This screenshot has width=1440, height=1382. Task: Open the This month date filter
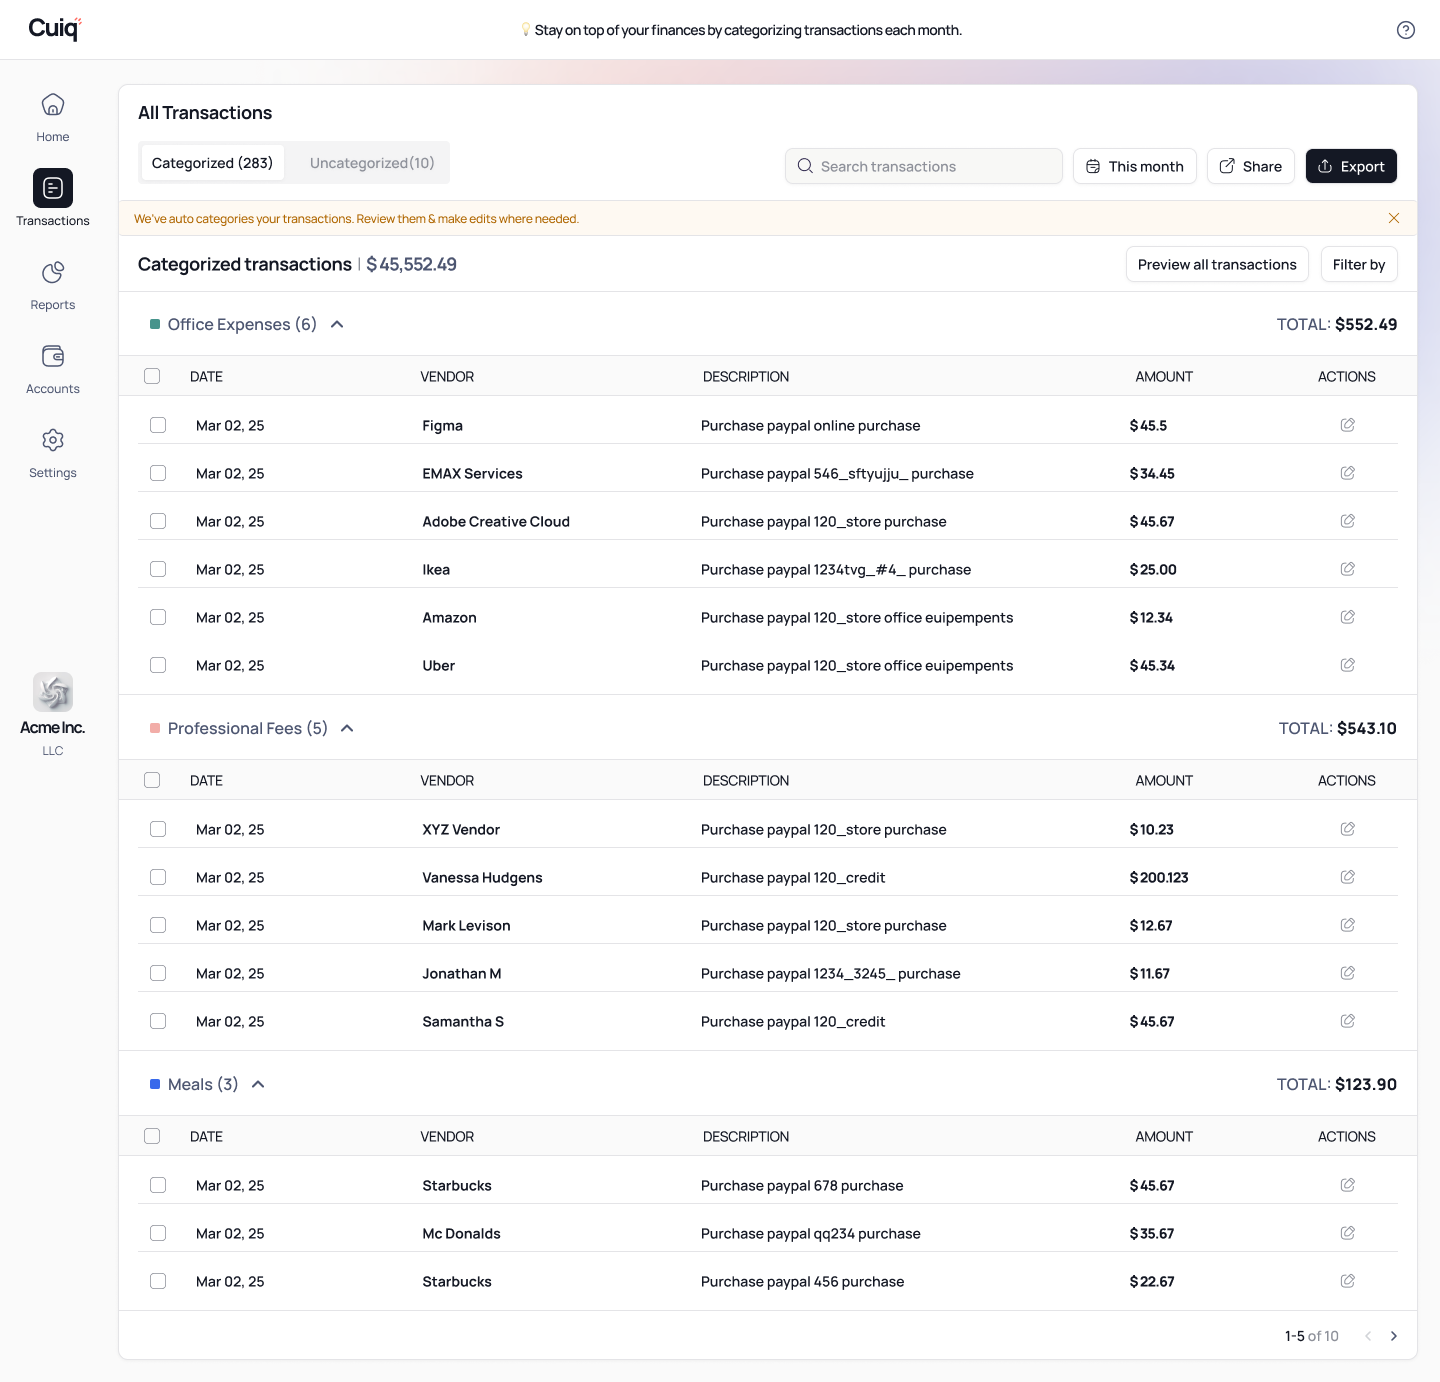coord(1134,166)
